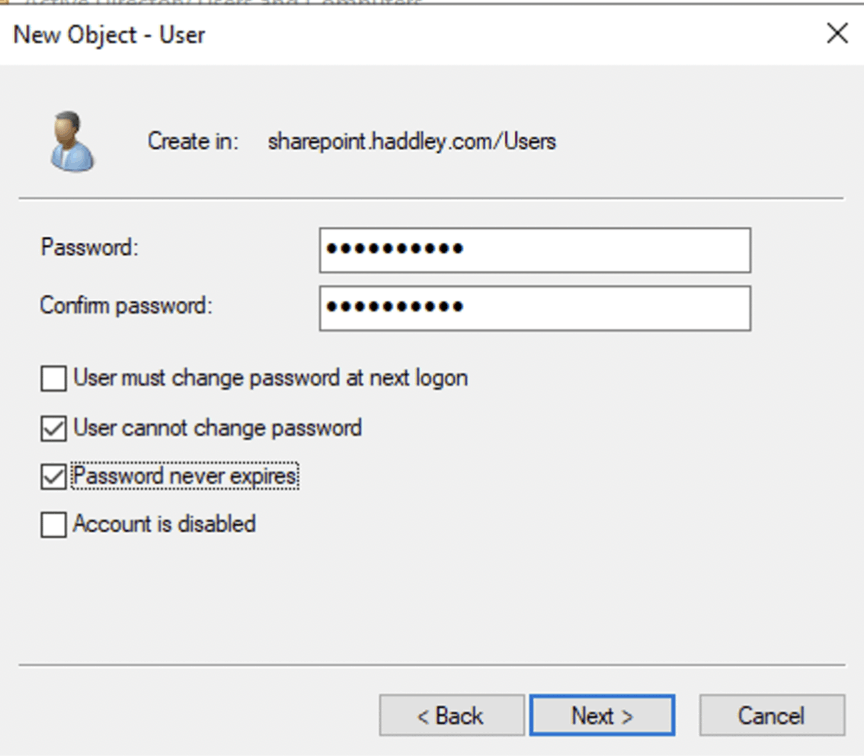This screenshot has width=864, height=756.
Task: Click the 'Confirm password:' field label
Action: (126, 306)
